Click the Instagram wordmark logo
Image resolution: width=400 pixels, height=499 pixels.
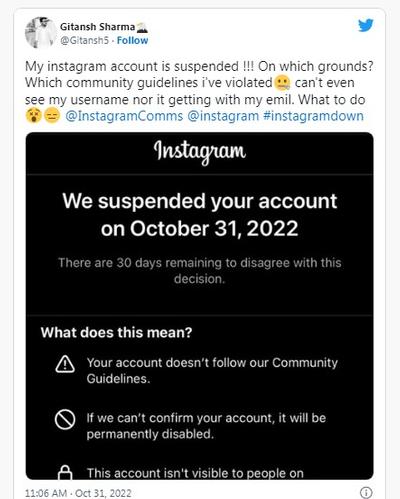point(200,152)
